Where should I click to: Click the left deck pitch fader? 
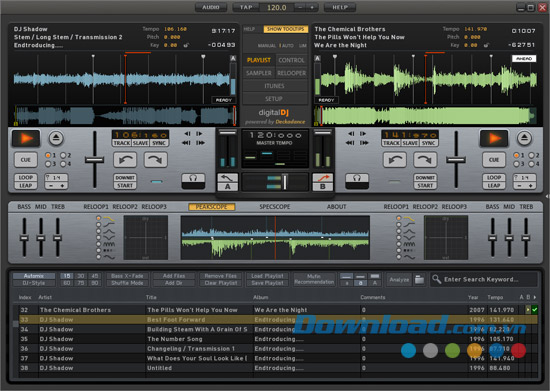94,160
